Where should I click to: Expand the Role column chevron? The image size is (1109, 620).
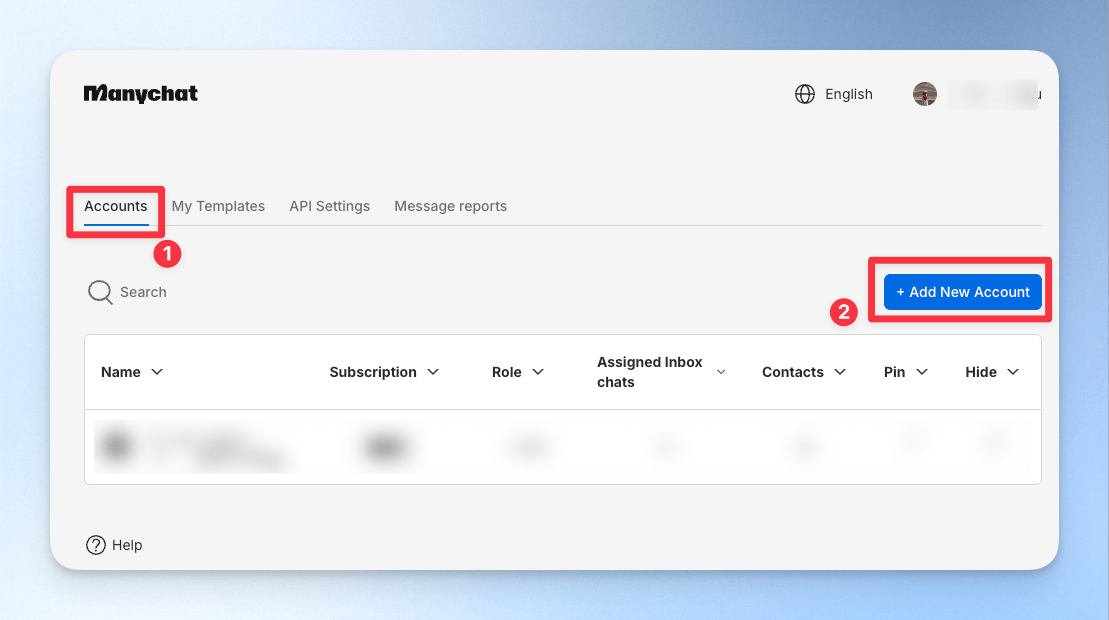[x=538, y=372]
